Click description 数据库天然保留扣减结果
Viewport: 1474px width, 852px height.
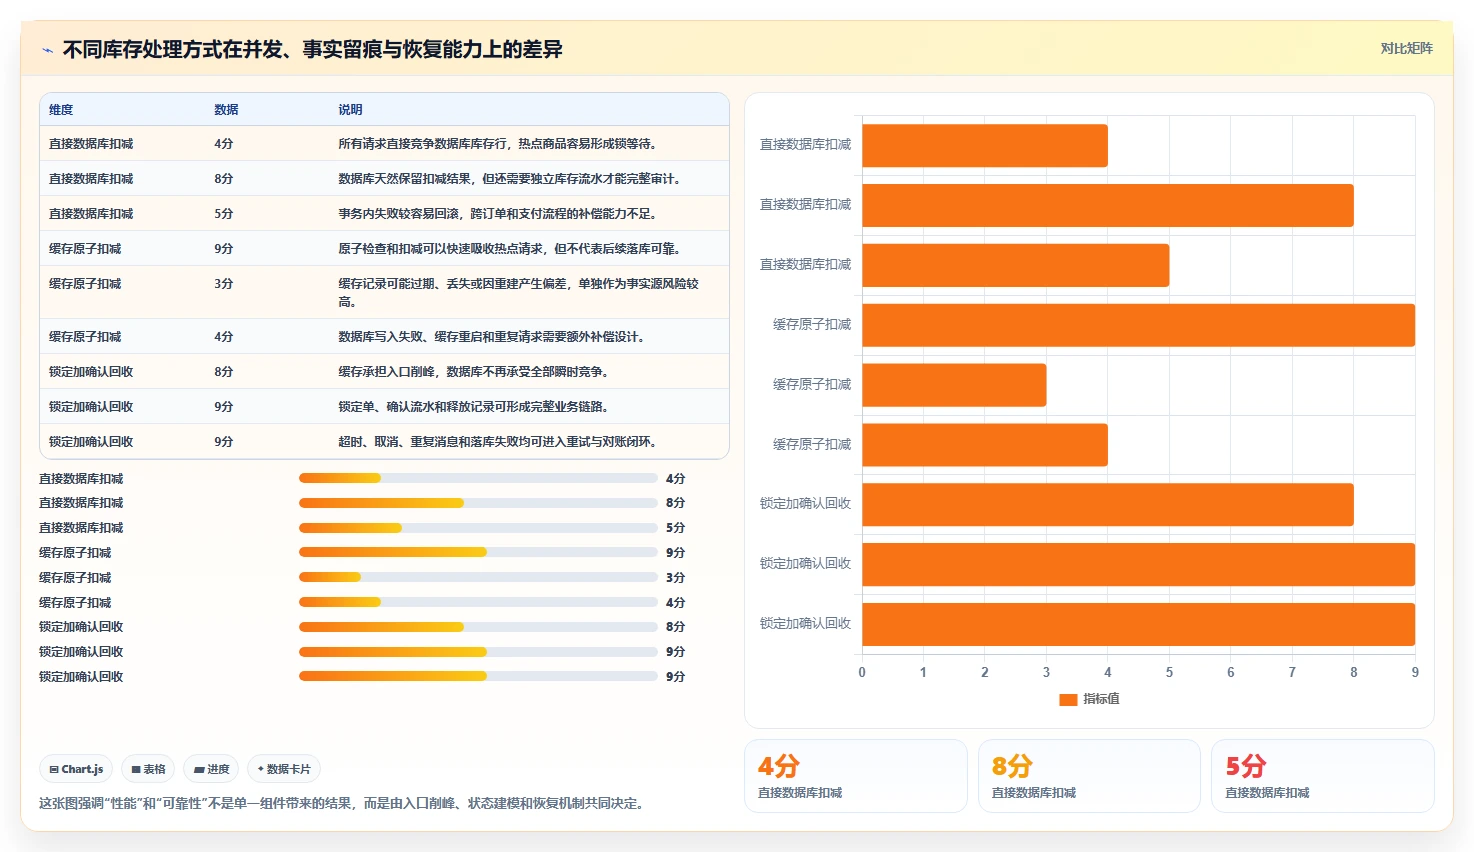point(510,179)
